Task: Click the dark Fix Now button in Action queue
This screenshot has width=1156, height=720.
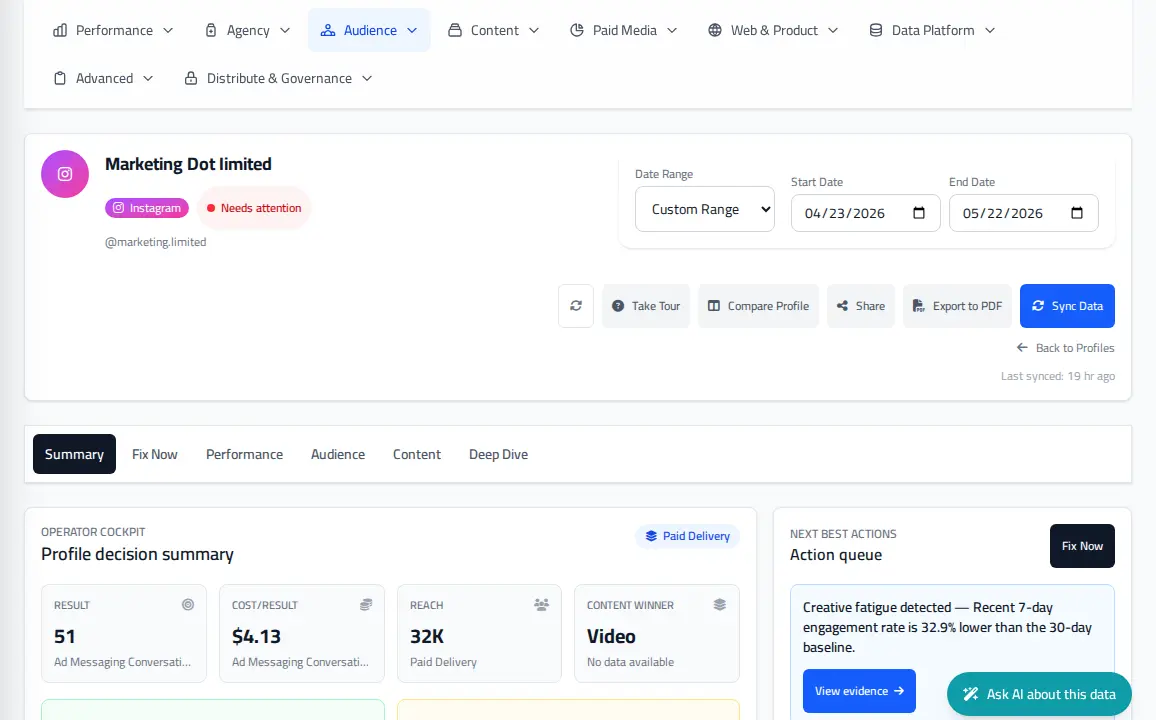Action: pos(1082,546)
